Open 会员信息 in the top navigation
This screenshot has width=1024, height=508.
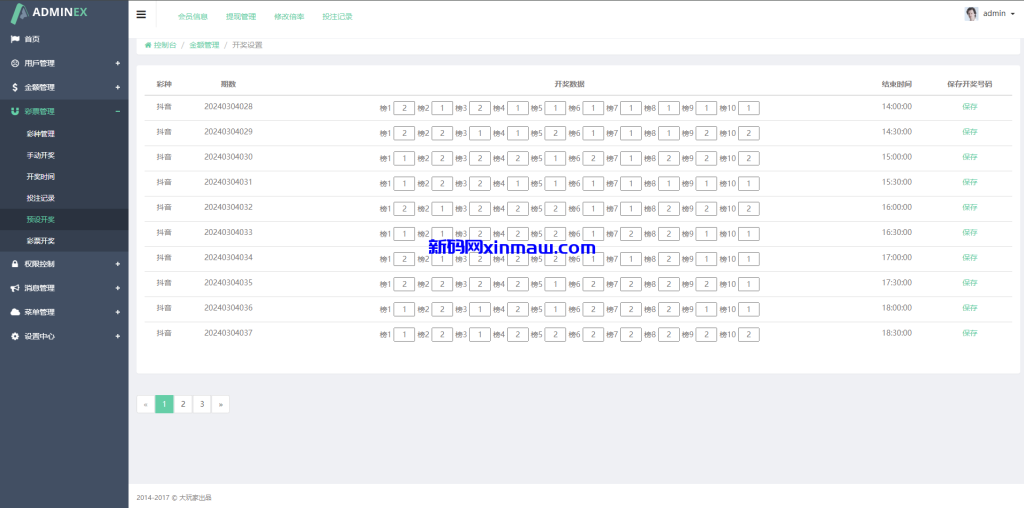click(192, 17)
